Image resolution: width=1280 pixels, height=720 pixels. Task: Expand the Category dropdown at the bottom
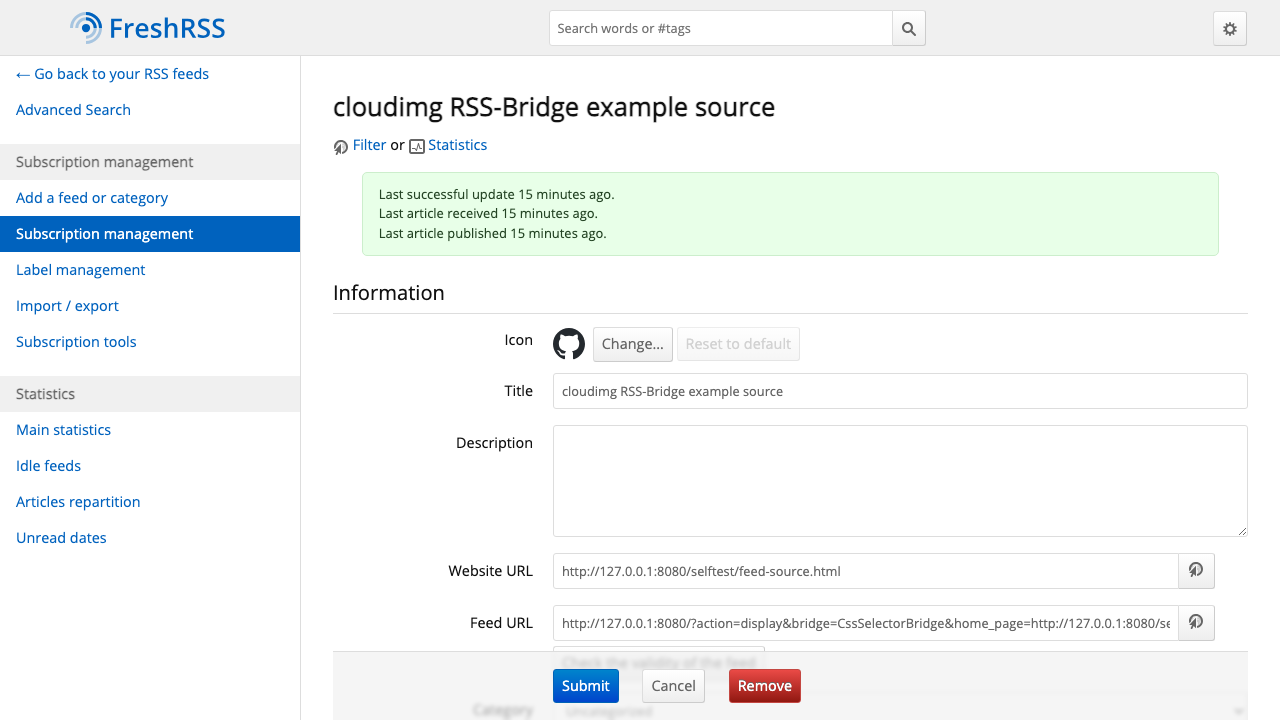900,710
